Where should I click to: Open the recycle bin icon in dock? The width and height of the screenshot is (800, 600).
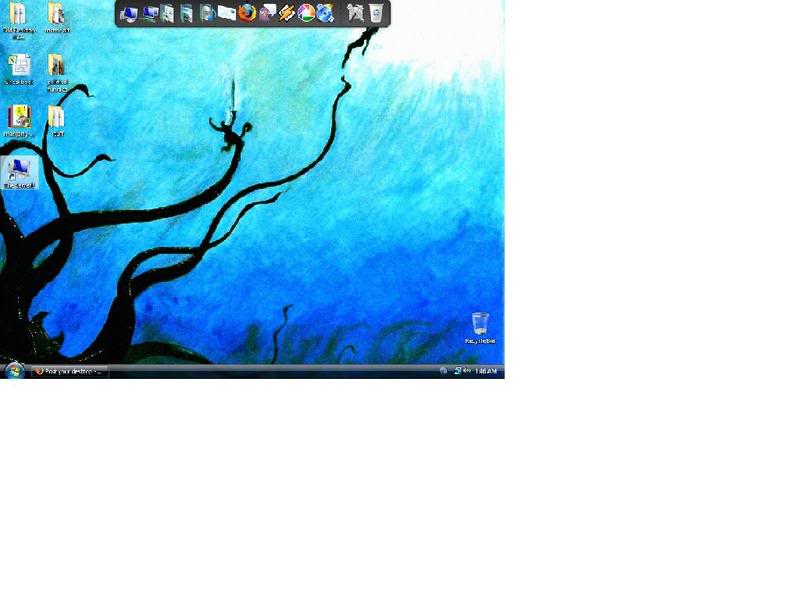[x=376, y=13]
